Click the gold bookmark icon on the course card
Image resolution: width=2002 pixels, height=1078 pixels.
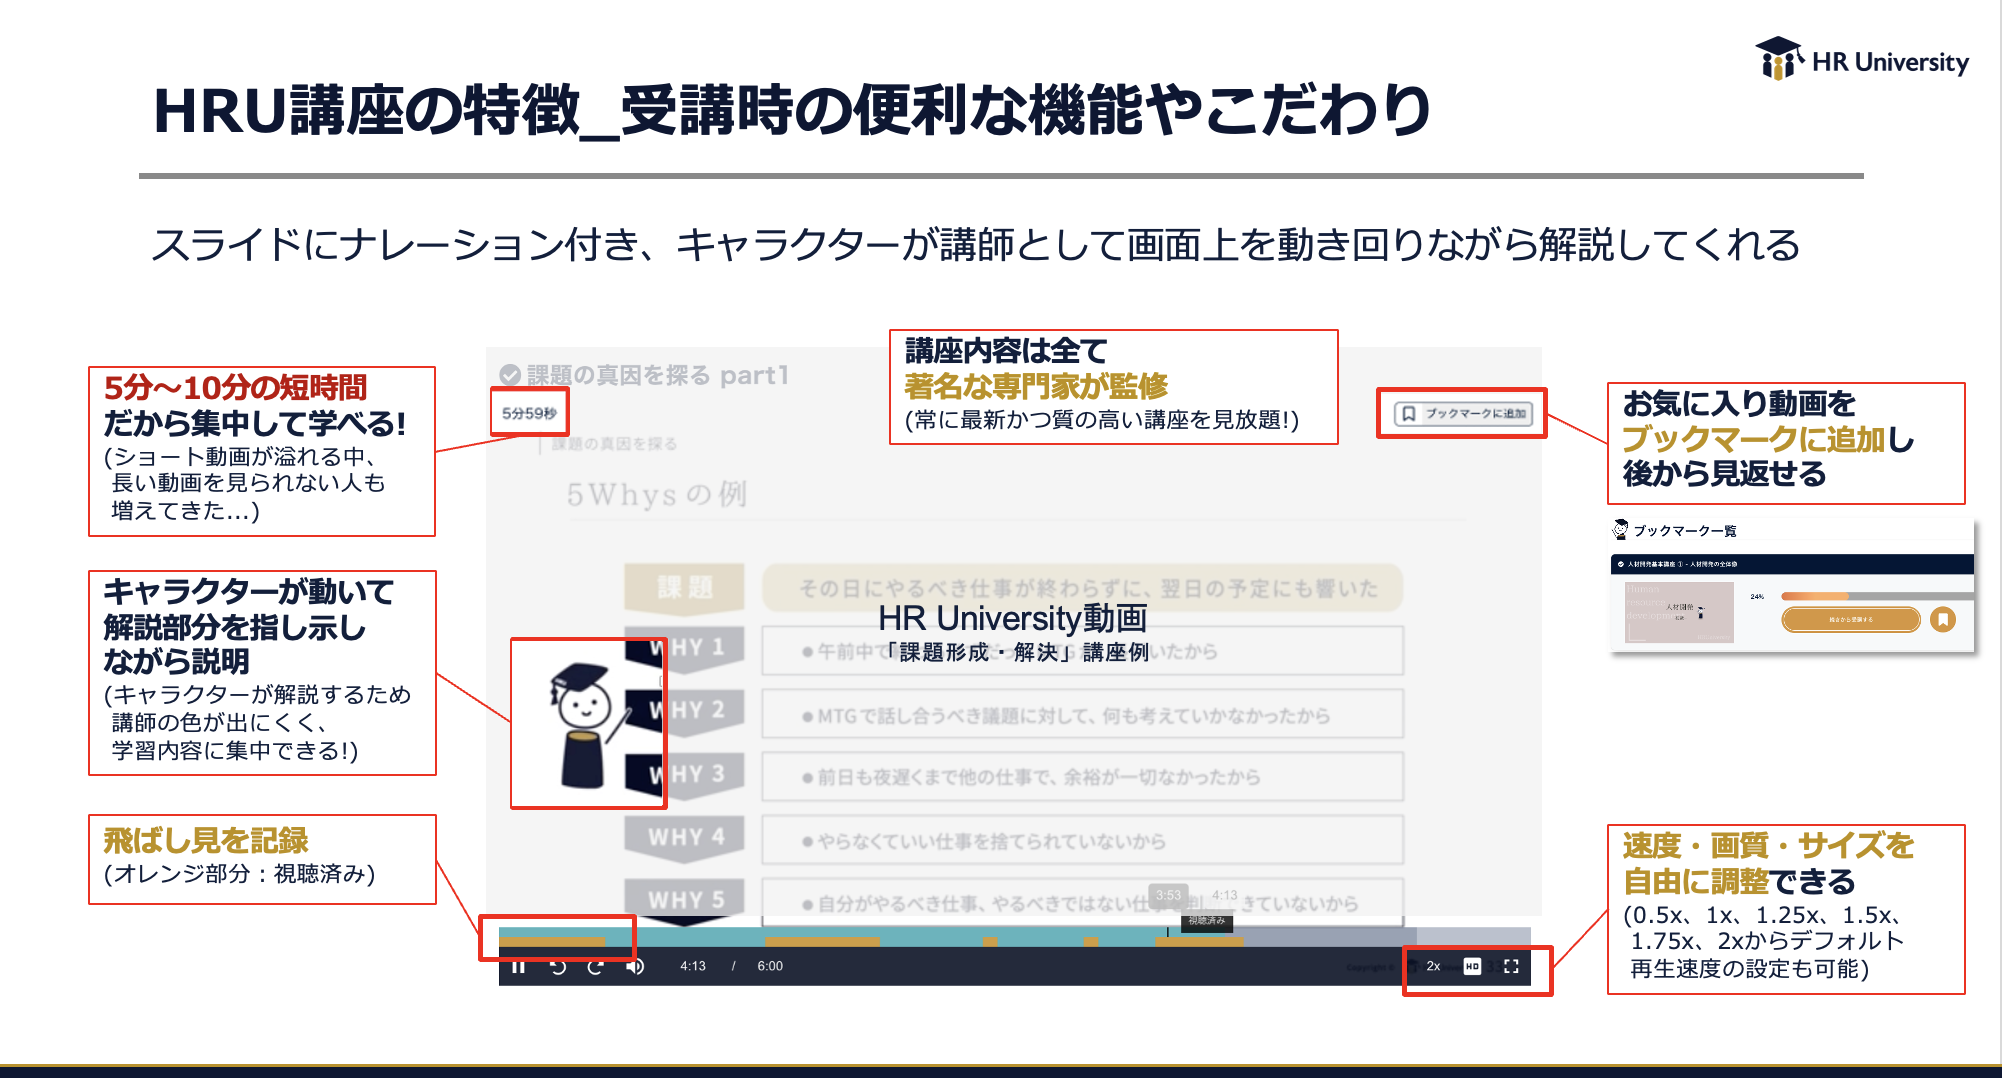click(x=1943, y=620)
